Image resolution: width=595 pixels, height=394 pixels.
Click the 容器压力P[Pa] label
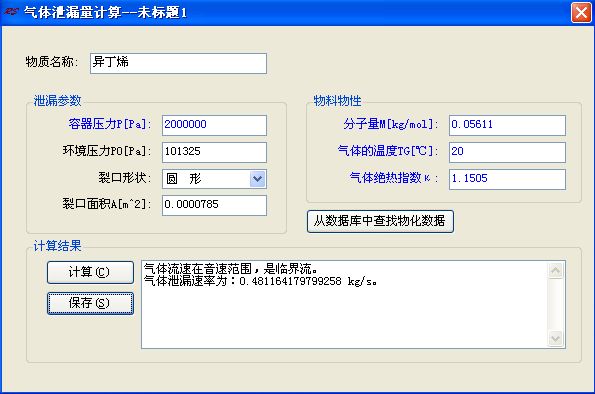pyautogui.click(x=110, y=124)
